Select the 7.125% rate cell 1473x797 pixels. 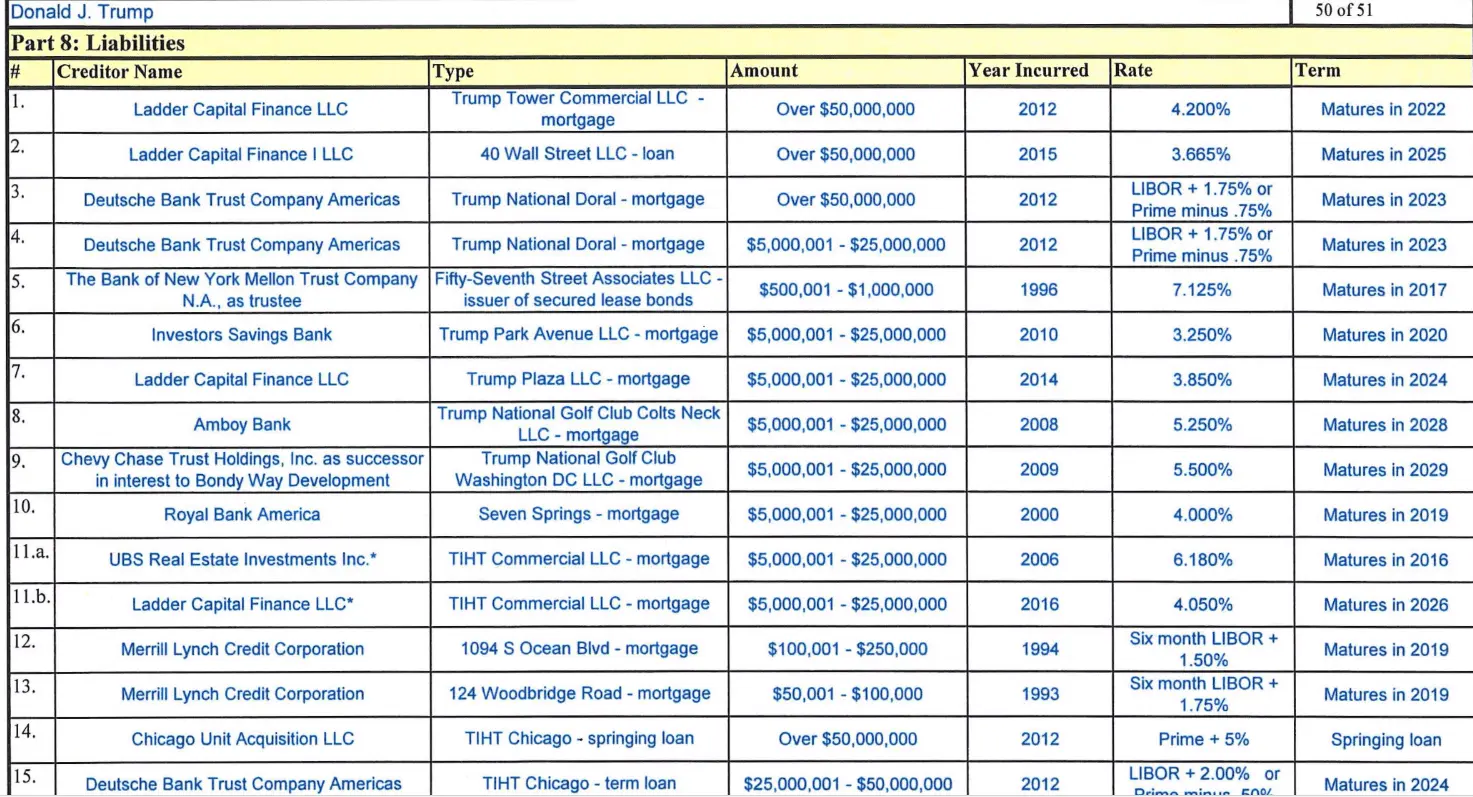coord(1201,290)
